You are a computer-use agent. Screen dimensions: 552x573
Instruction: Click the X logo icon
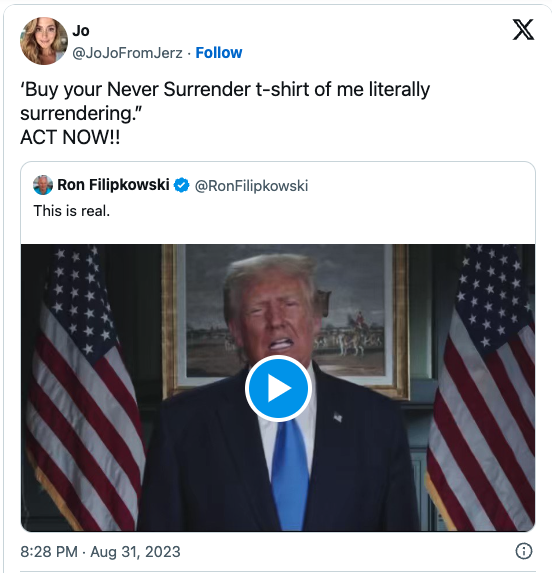(523, 30)
